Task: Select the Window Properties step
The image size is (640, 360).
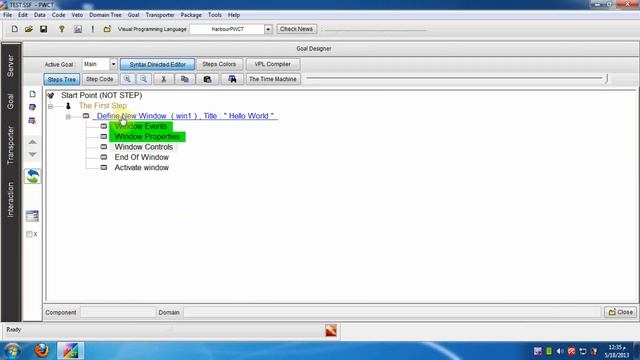Action: (147, 137)
